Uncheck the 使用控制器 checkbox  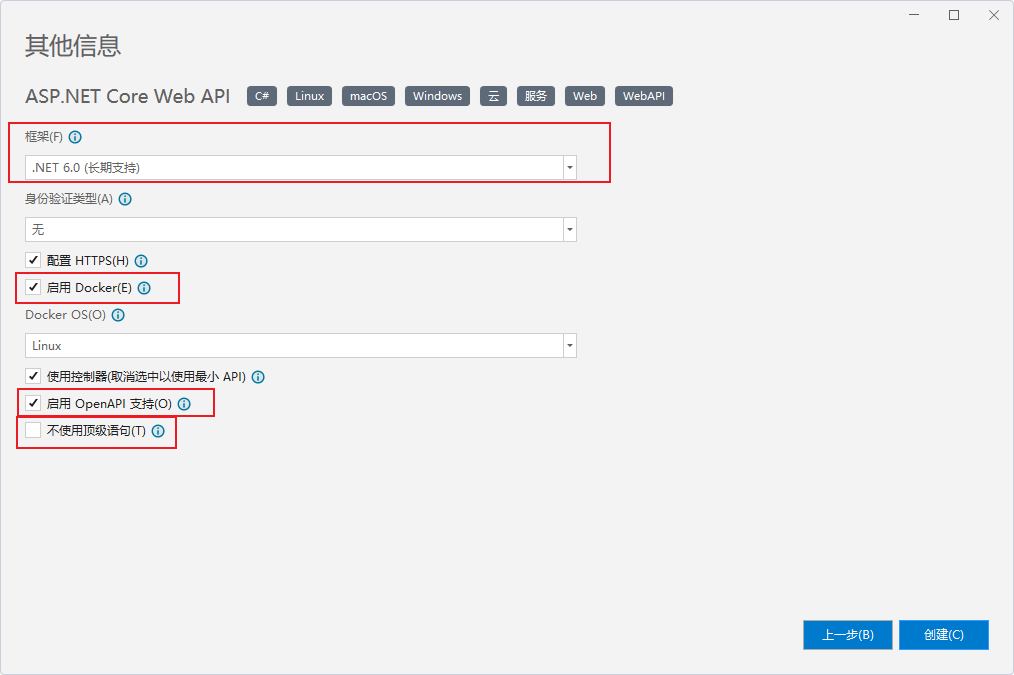tap(33, 377)
